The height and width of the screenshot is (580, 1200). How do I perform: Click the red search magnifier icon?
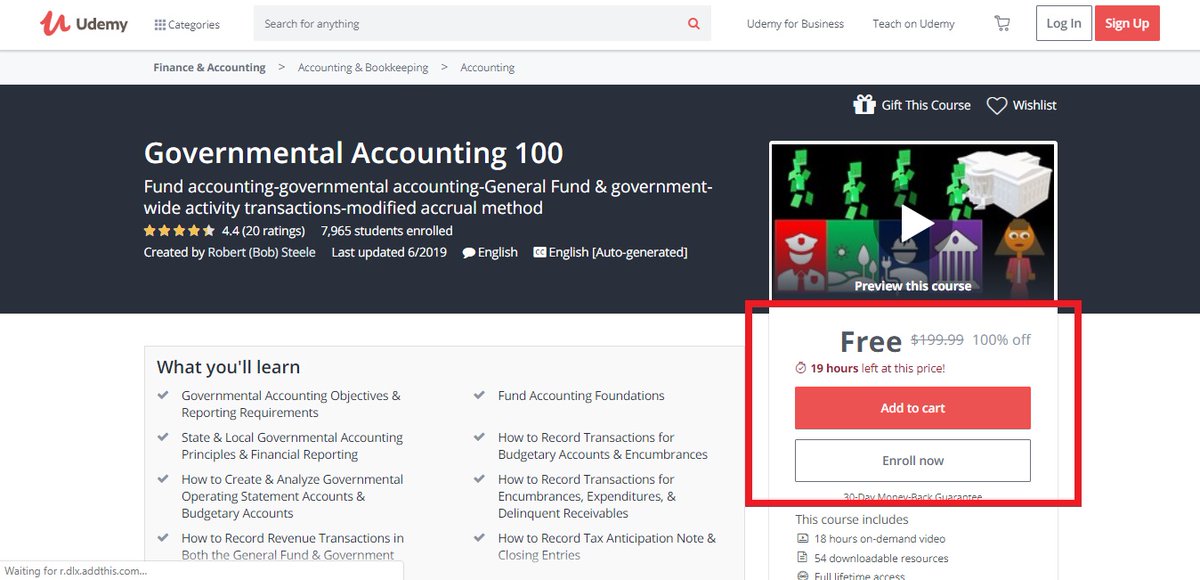pyautogui.click(x=694, y=24)
